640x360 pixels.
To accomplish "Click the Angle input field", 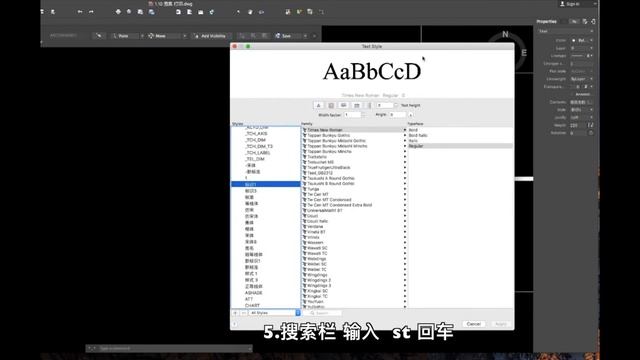I will [x=397, y=115].
